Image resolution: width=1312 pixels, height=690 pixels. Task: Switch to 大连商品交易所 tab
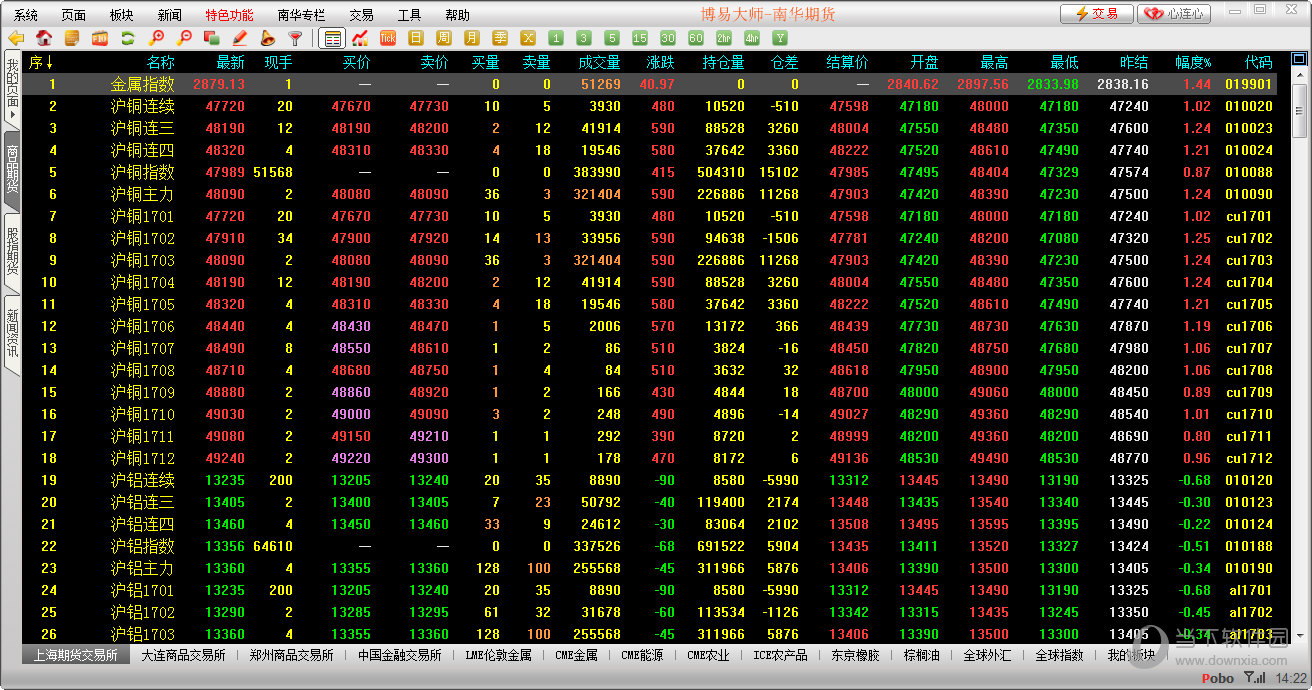183,655
